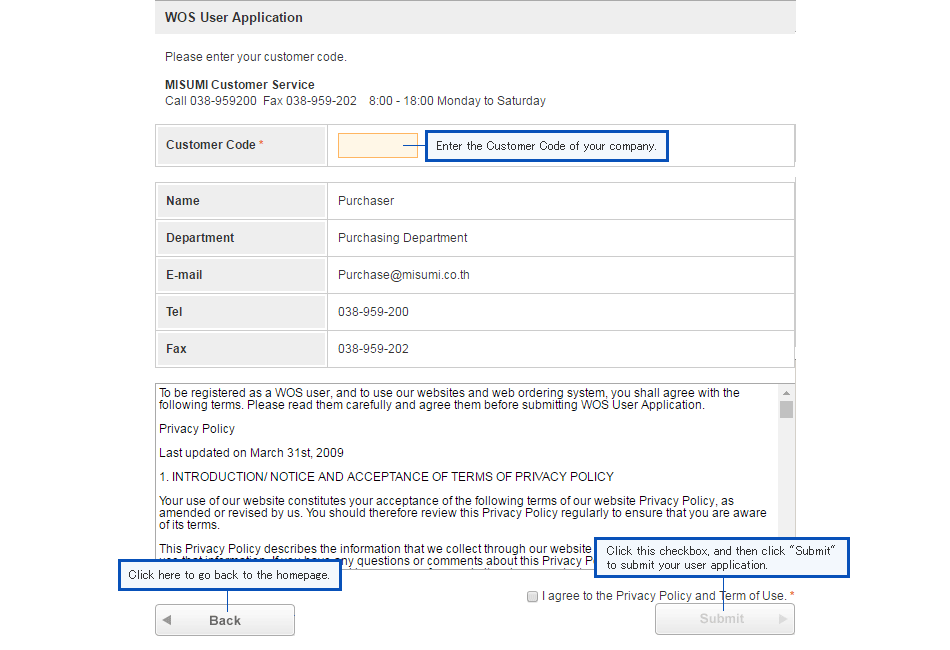Click the Privacy Policy heading in terms
The image size is (950, 650).
pyautogui.click(x=197, y=429)
